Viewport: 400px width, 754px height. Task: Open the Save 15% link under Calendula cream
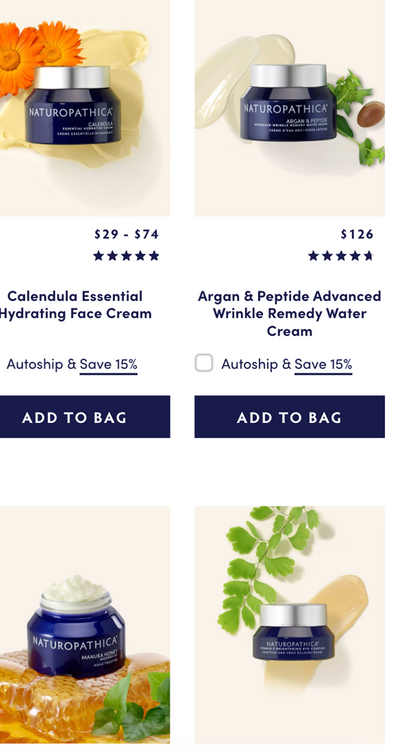[109, 365]
